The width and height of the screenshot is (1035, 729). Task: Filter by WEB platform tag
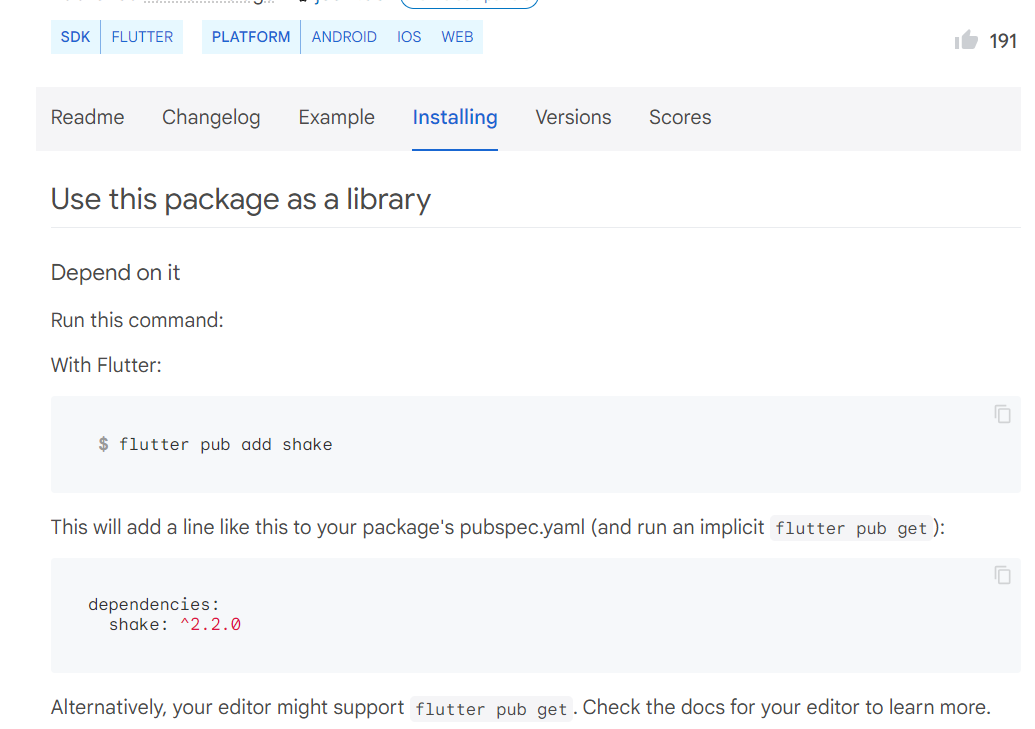point(457,37)
